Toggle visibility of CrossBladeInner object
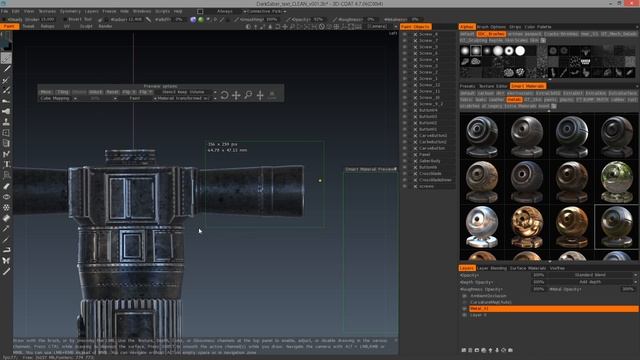This screenshot has height=360, width=640. [405, 180]
